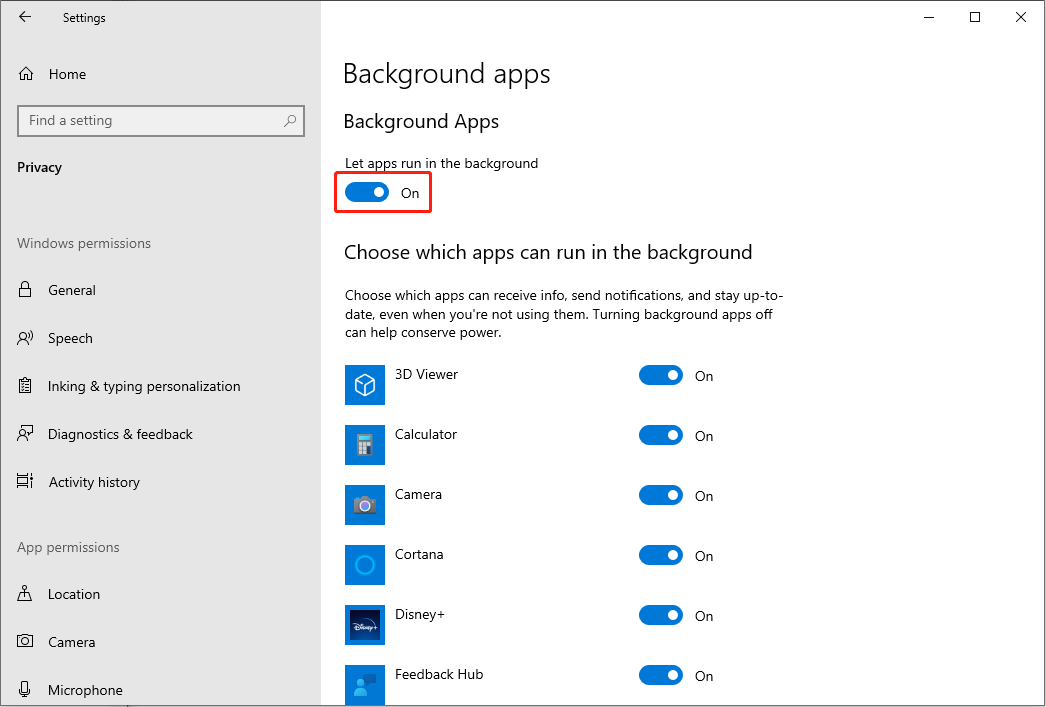Toggle Calculator background permission off

coord(661,436)
